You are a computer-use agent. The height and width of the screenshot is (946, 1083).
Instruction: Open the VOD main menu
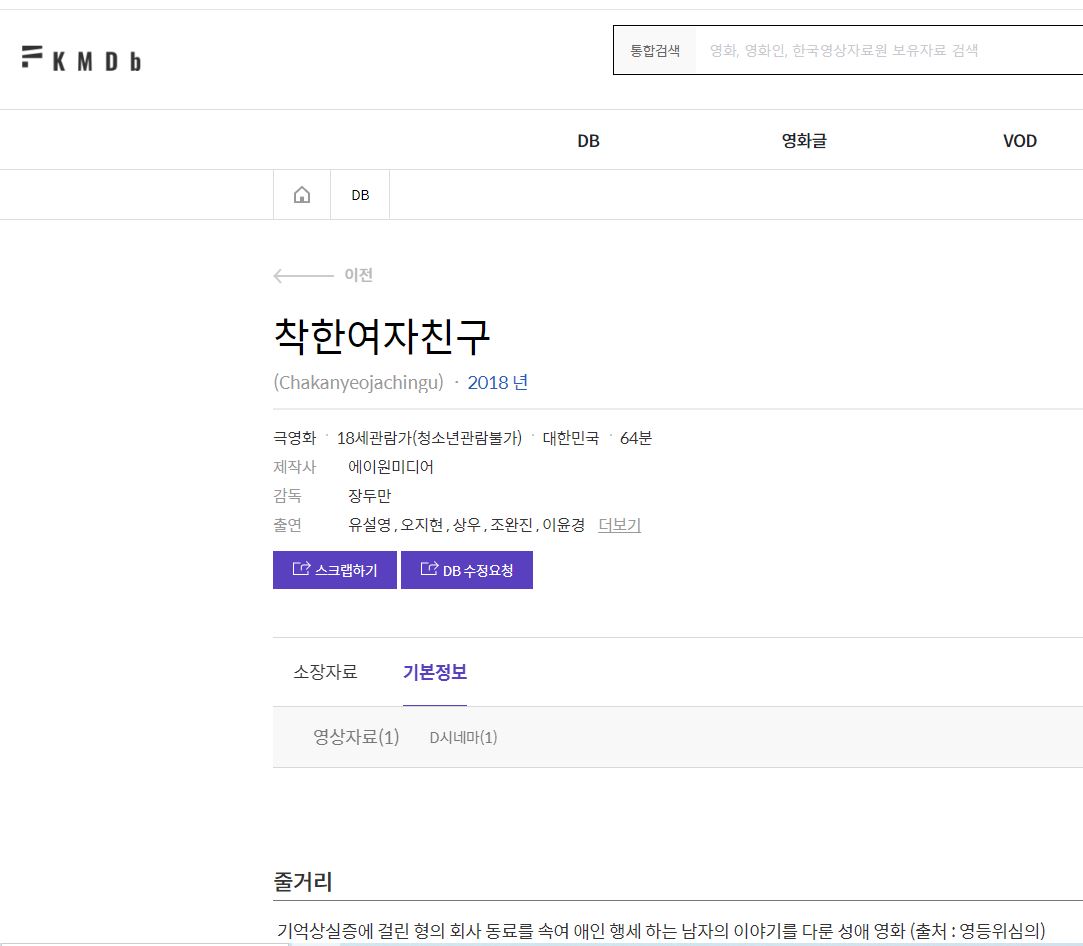tap(1019, 141)
